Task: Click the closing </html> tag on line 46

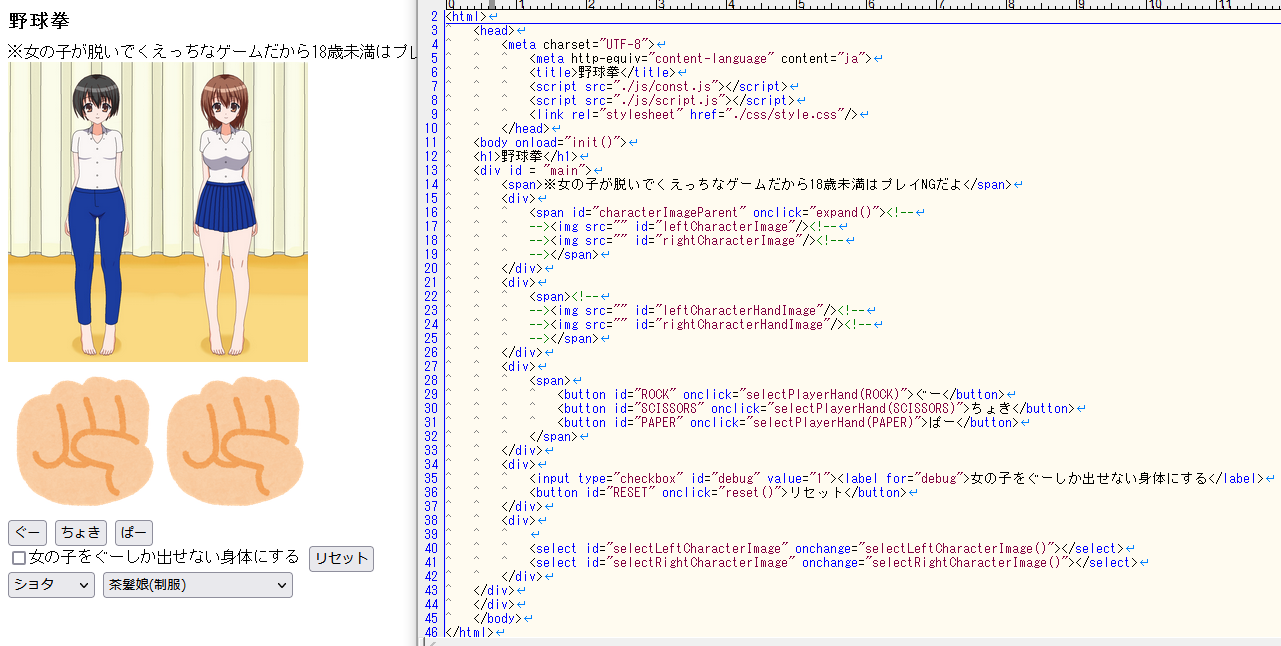Action: [x=469, y=632]
